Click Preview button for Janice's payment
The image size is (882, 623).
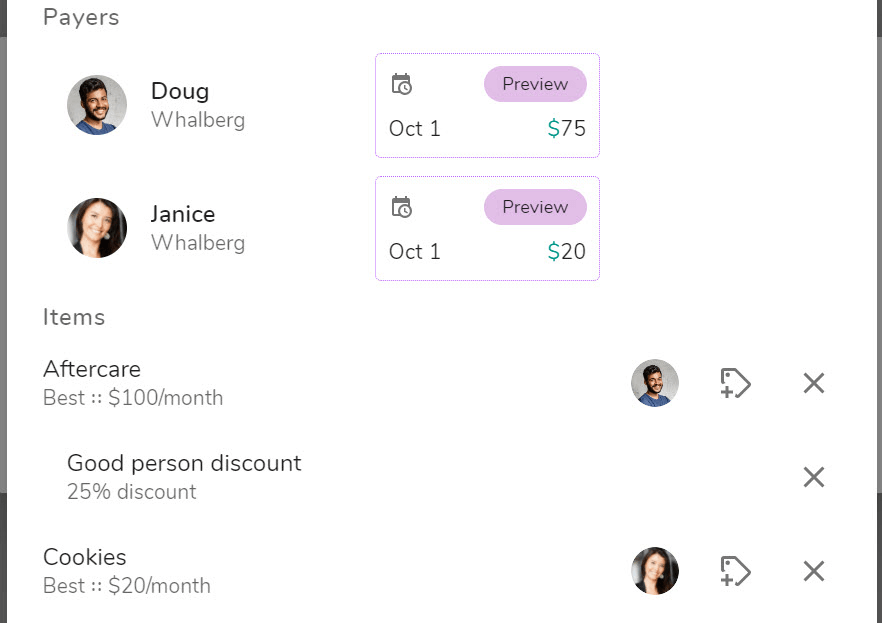point(535,207)
